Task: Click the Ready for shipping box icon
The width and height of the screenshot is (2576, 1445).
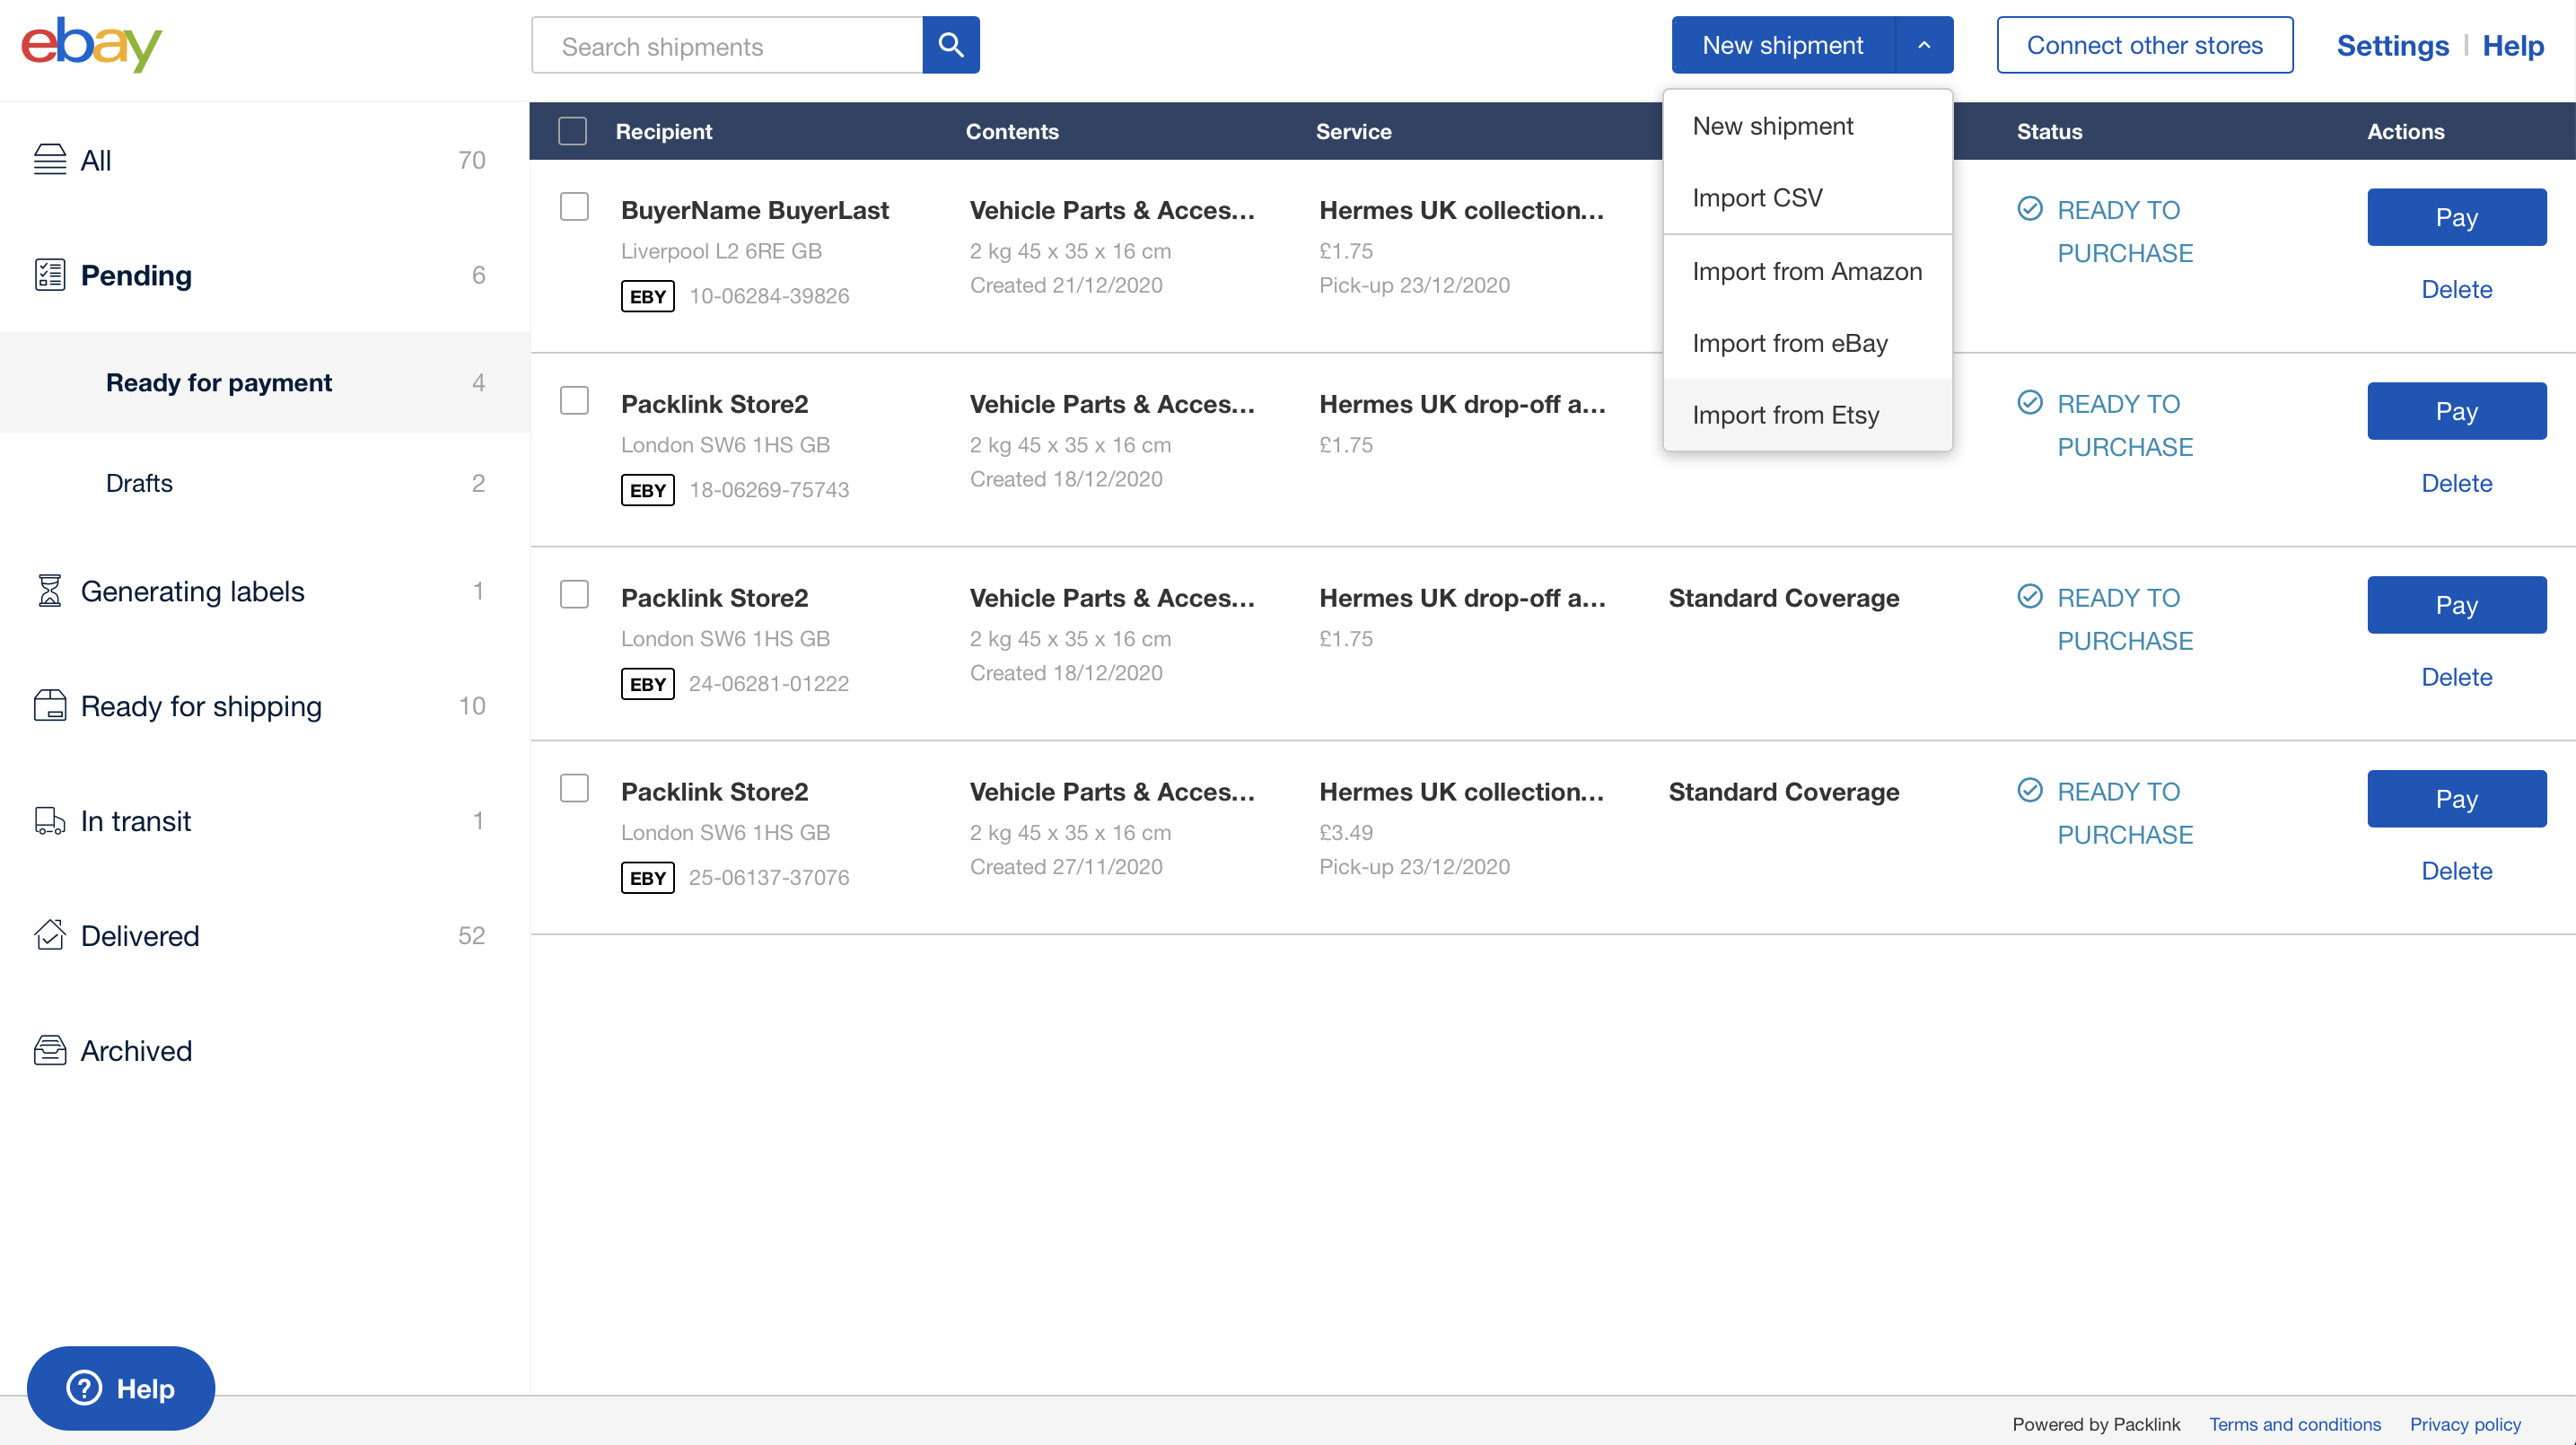Action: [x=50, y=706]
